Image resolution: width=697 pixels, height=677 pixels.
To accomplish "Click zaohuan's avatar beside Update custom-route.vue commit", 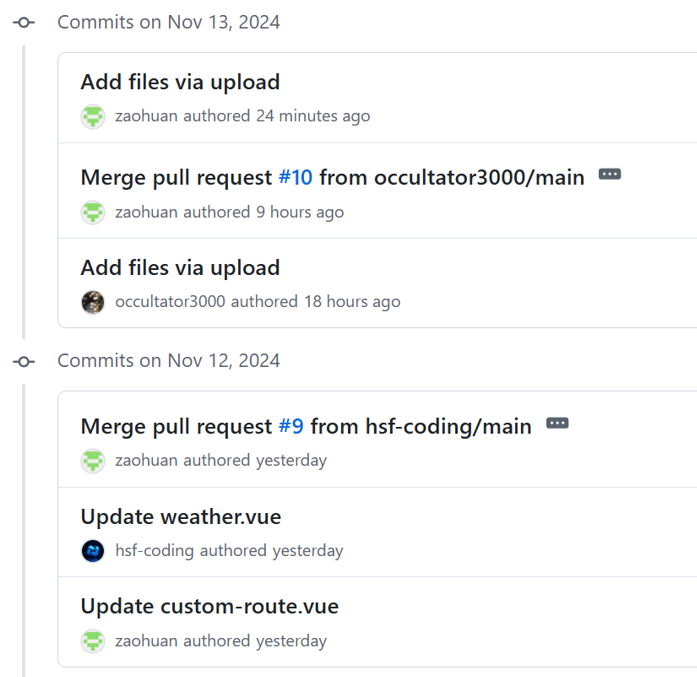I will [x=93, y=641].
